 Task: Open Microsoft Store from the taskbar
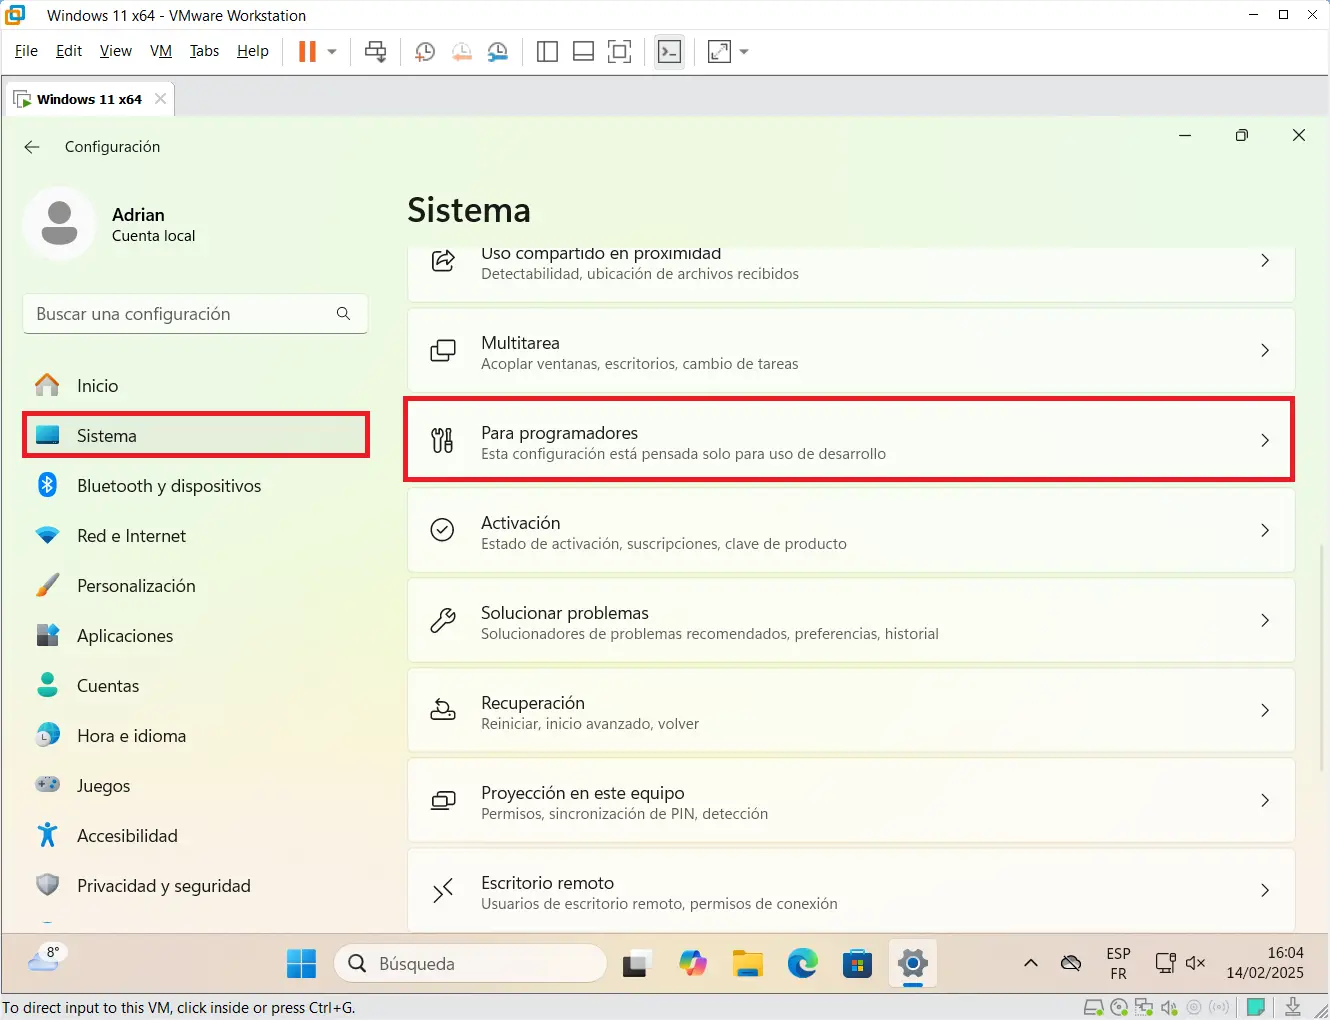coord(857,964)
